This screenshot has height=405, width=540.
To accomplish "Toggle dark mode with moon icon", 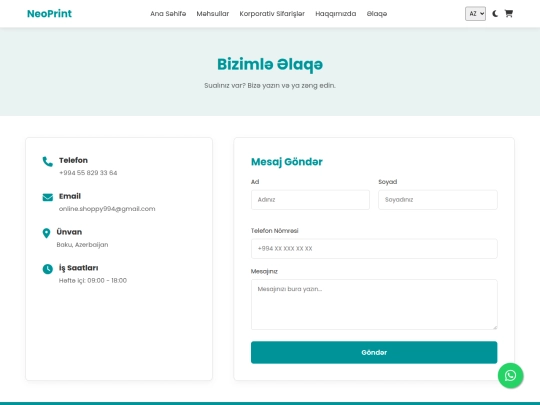I will pos(495,14).
